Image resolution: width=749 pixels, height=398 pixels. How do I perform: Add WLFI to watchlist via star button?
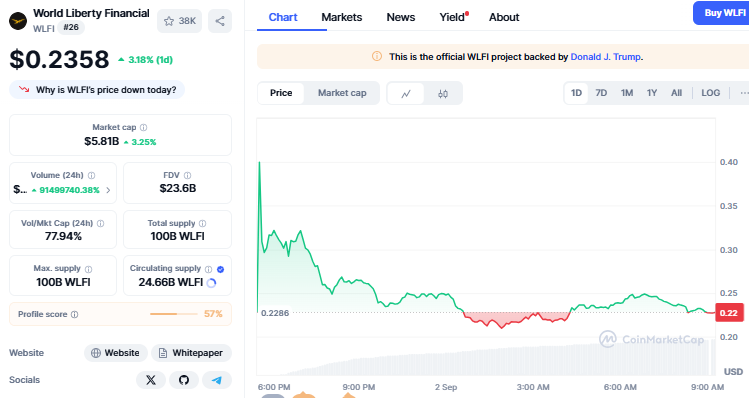click(180, 21)
